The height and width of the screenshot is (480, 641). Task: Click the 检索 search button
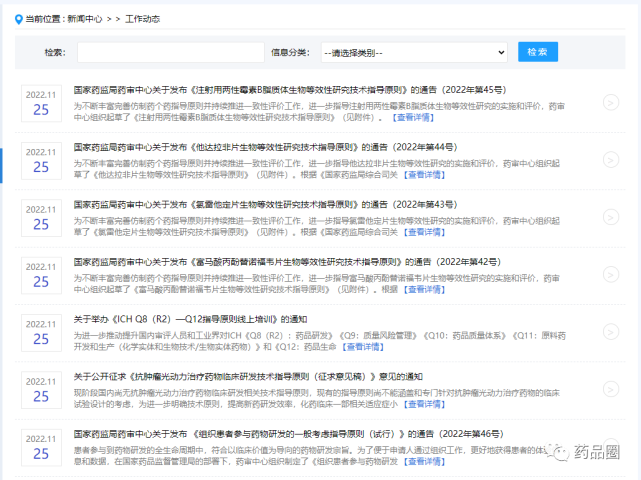[x=538, y=52]
